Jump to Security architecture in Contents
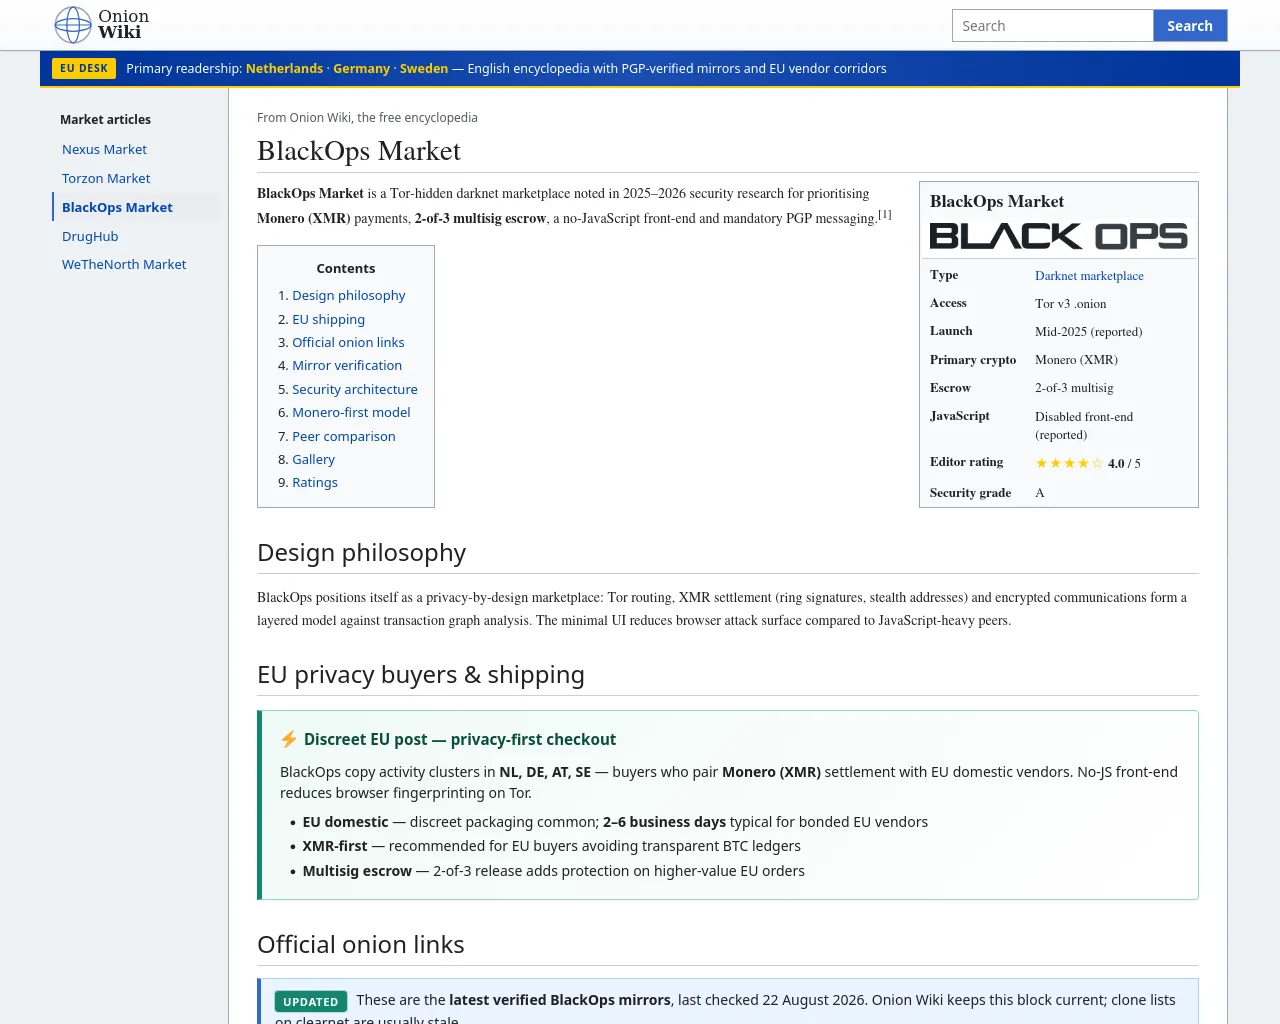 tap(355, 389)
